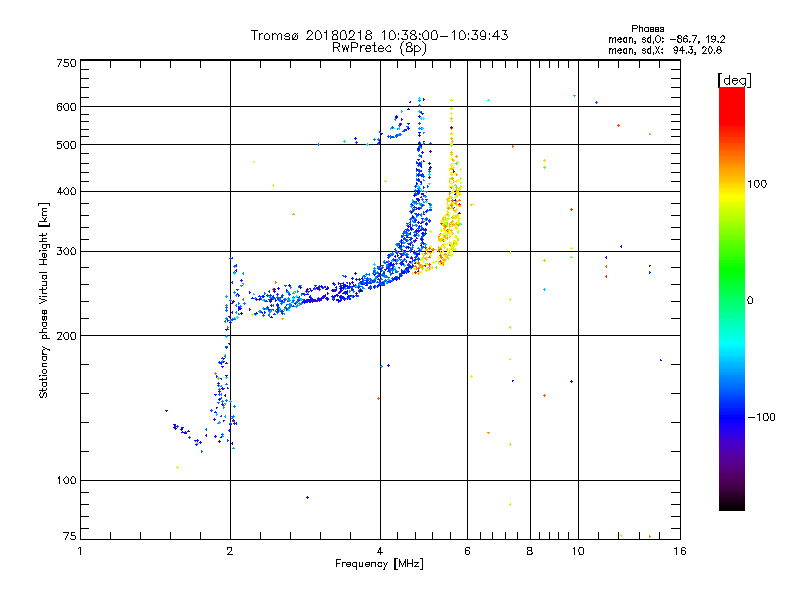Click the colorbar '0' tick label
Image resolution: width=800 pixels, height=600 pixels.
[x=750, y=301]
